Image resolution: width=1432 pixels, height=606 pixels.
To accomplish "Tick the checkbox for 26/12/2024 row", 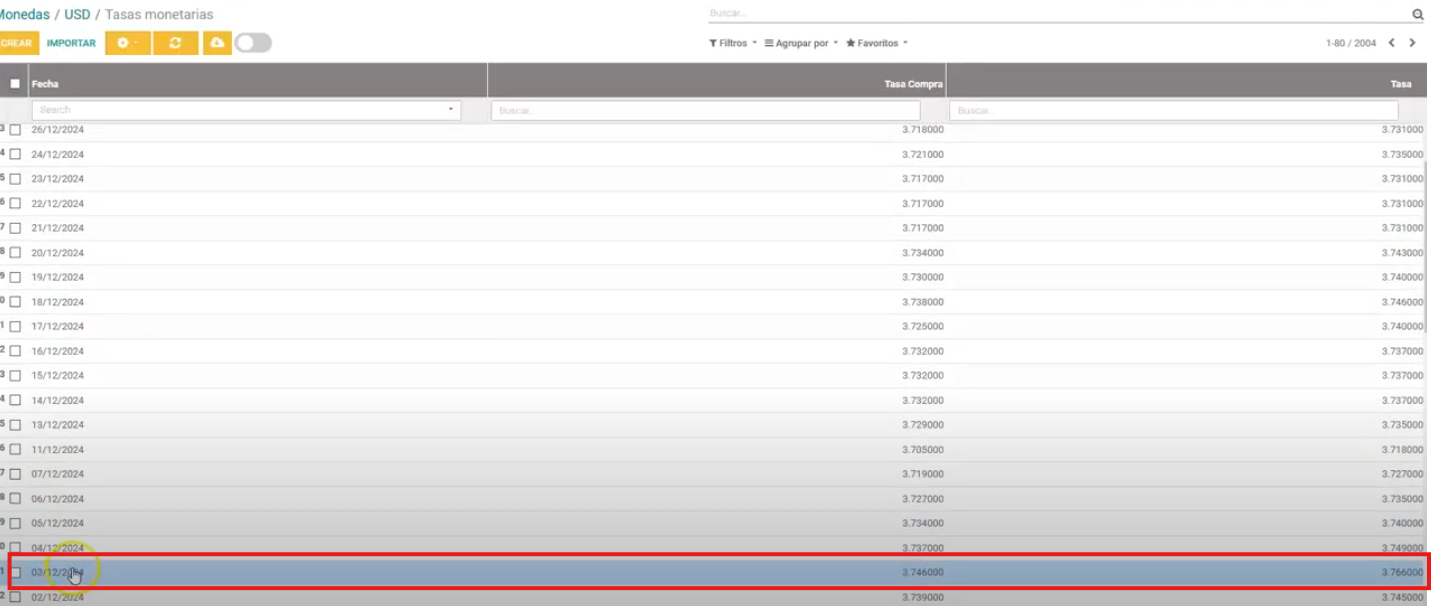I will click(x=15, y=130).
